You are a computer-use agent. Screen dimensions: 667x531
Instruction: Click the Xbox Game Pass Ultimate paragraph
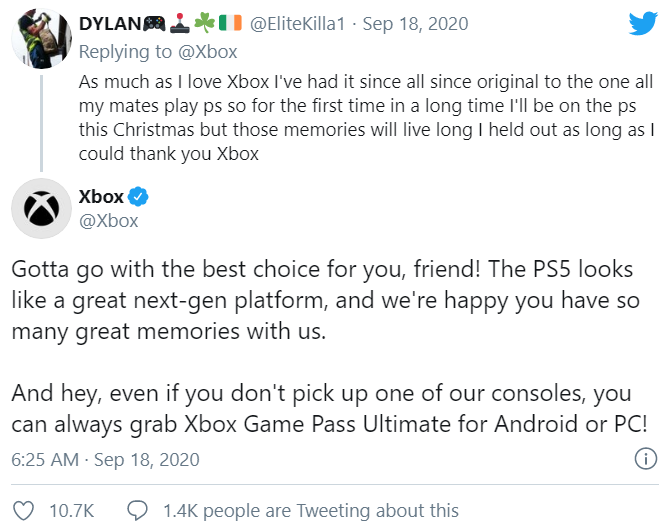[332, 410]
